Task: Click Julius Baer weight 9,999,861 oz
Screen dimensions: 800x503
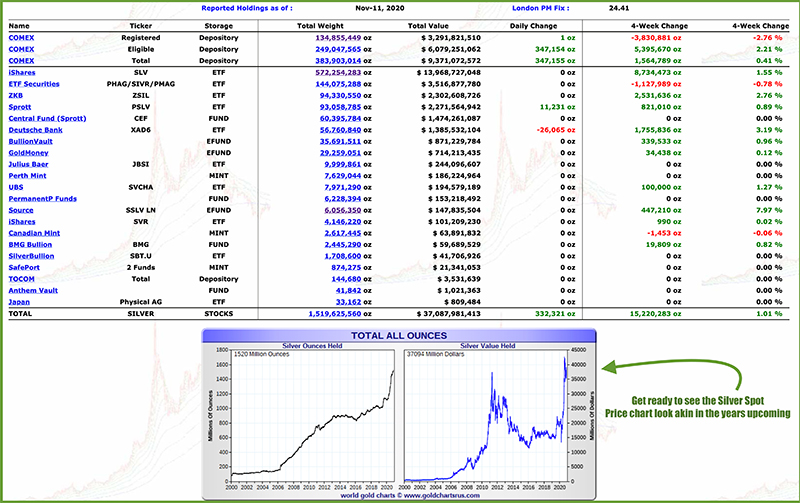Action: click(x=343, y=164)
